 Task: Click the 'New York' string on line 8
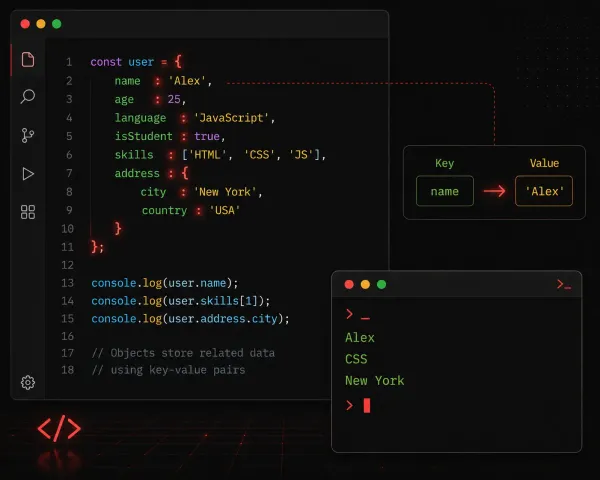pyautogui.click(x=225, y=192)
